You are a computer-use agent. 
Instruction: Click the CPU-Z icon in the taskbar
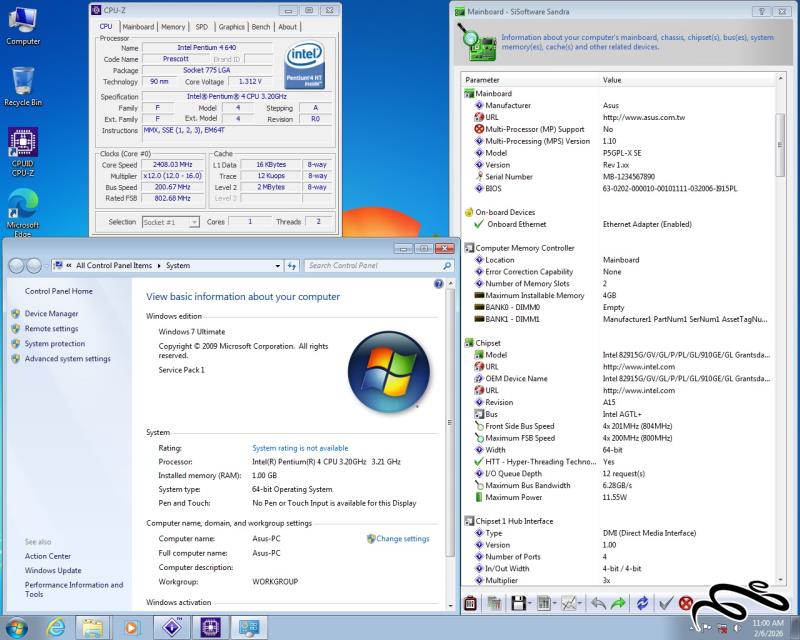[x=209, y=627]
